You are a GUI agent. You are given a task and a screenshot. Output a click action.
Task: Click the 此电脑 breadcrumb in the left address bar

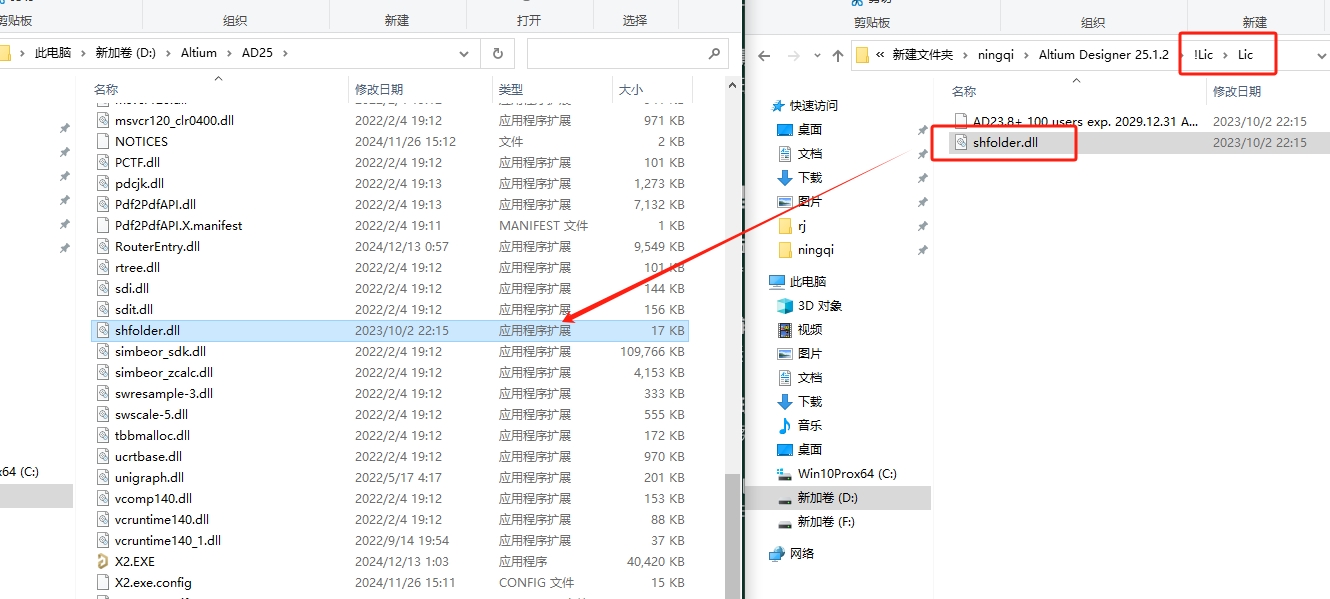53,53
